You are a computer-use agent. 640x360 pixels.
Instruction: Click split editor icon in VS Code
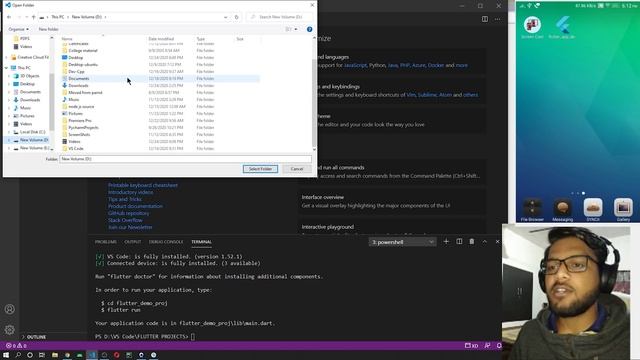[x=484, y=19]
